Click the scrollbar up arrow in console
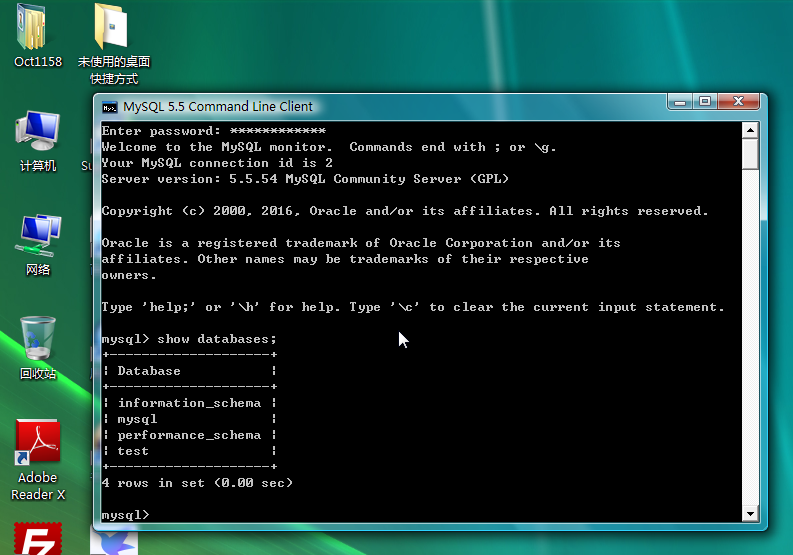This screenshot has width=793, height=555. click(x=750, y=130)
